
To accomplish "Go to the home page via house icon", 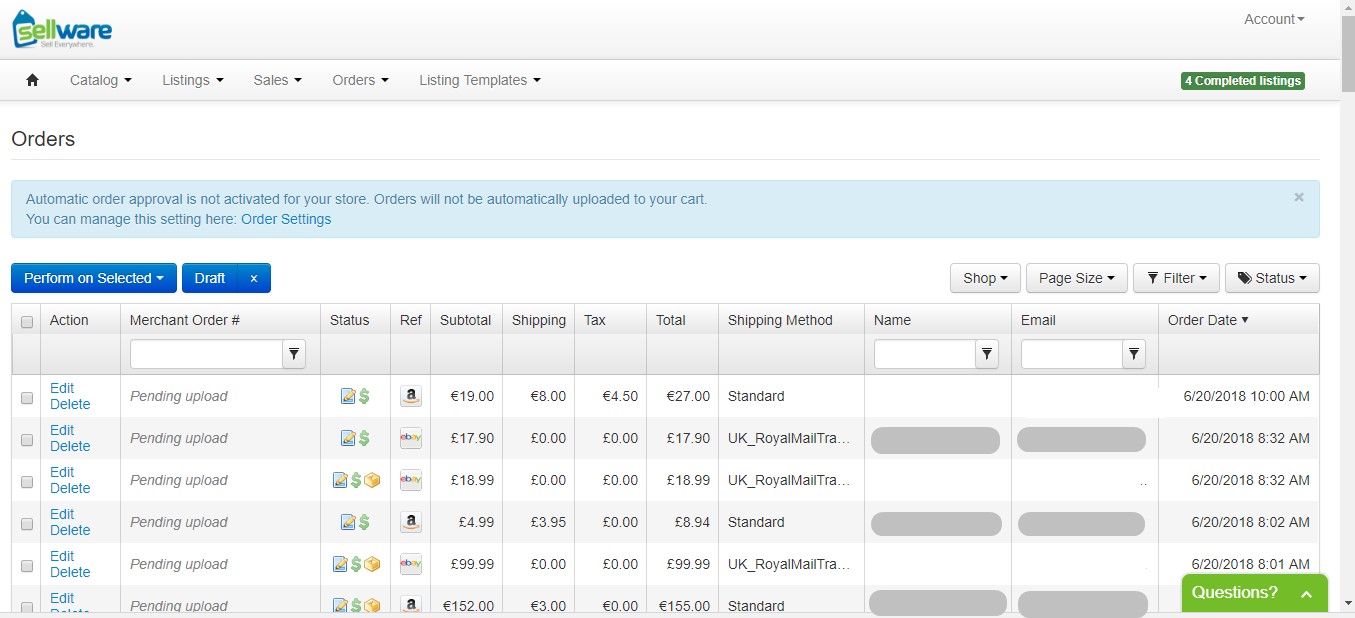I will pyautogui.click(x=32, y=80).
